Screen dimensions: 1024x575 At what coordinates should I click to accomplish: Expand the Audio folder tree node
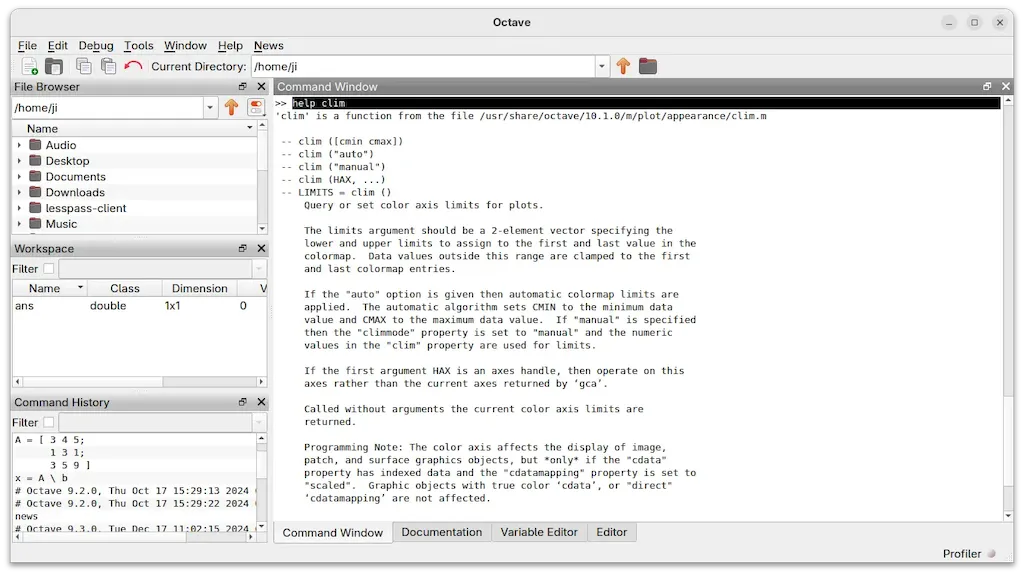[19, 145]
